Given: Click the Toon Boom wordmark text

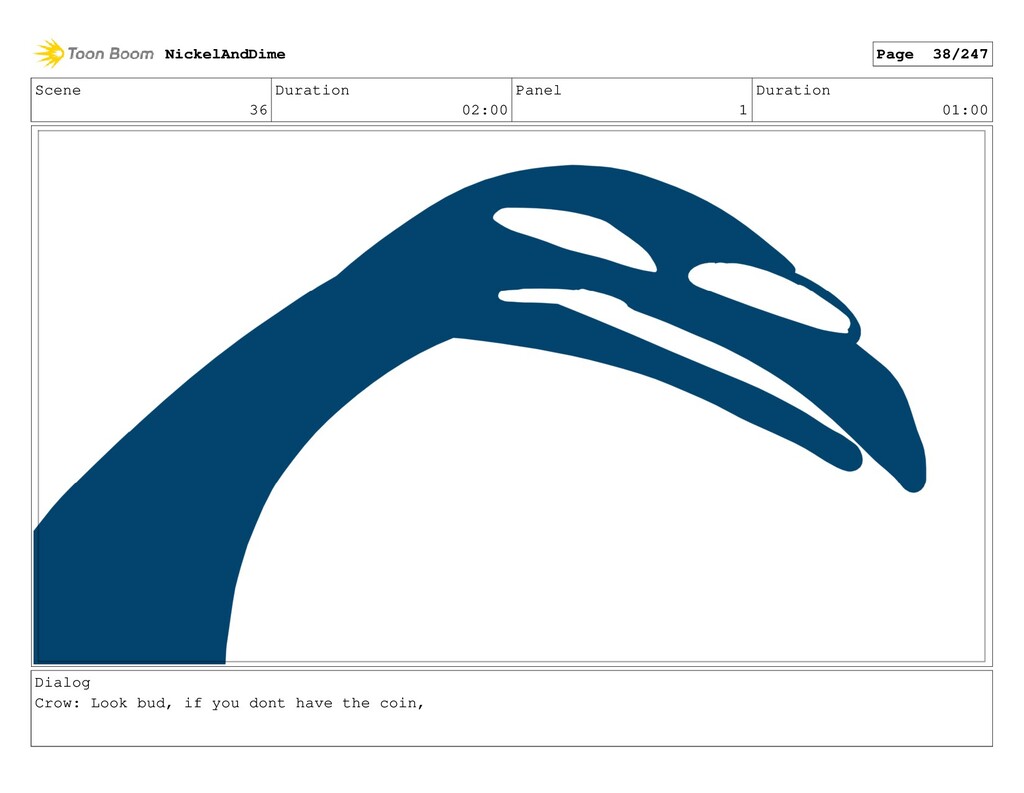Looking at the screenshot, I should pyautogui.click(x=110, y=54).
